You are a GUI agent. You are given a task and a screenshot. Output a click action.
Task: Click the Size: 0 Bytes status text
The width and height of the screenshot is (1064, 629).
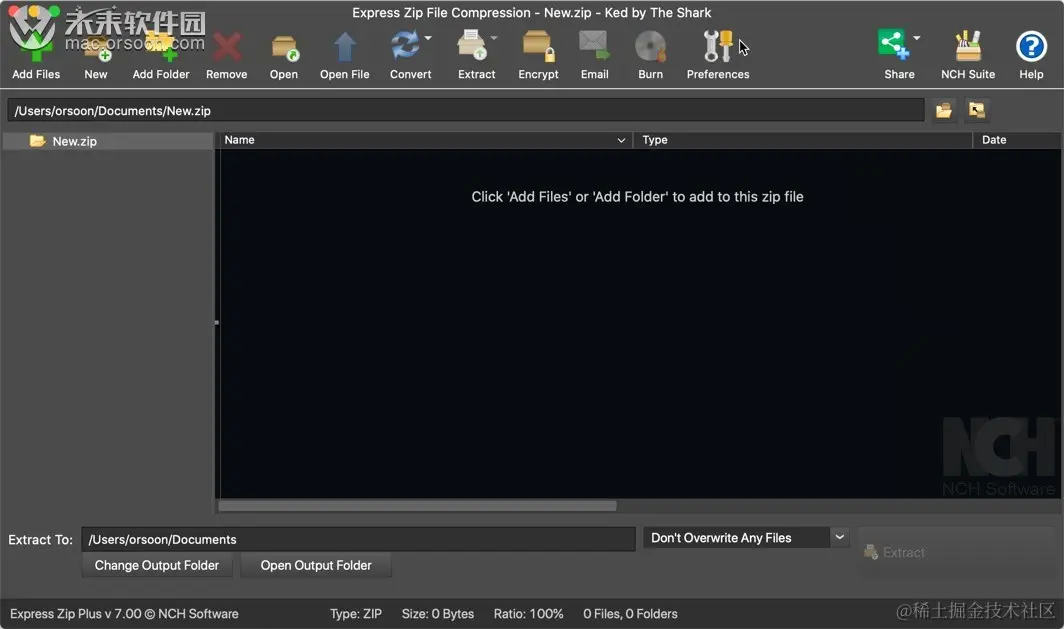438,613
